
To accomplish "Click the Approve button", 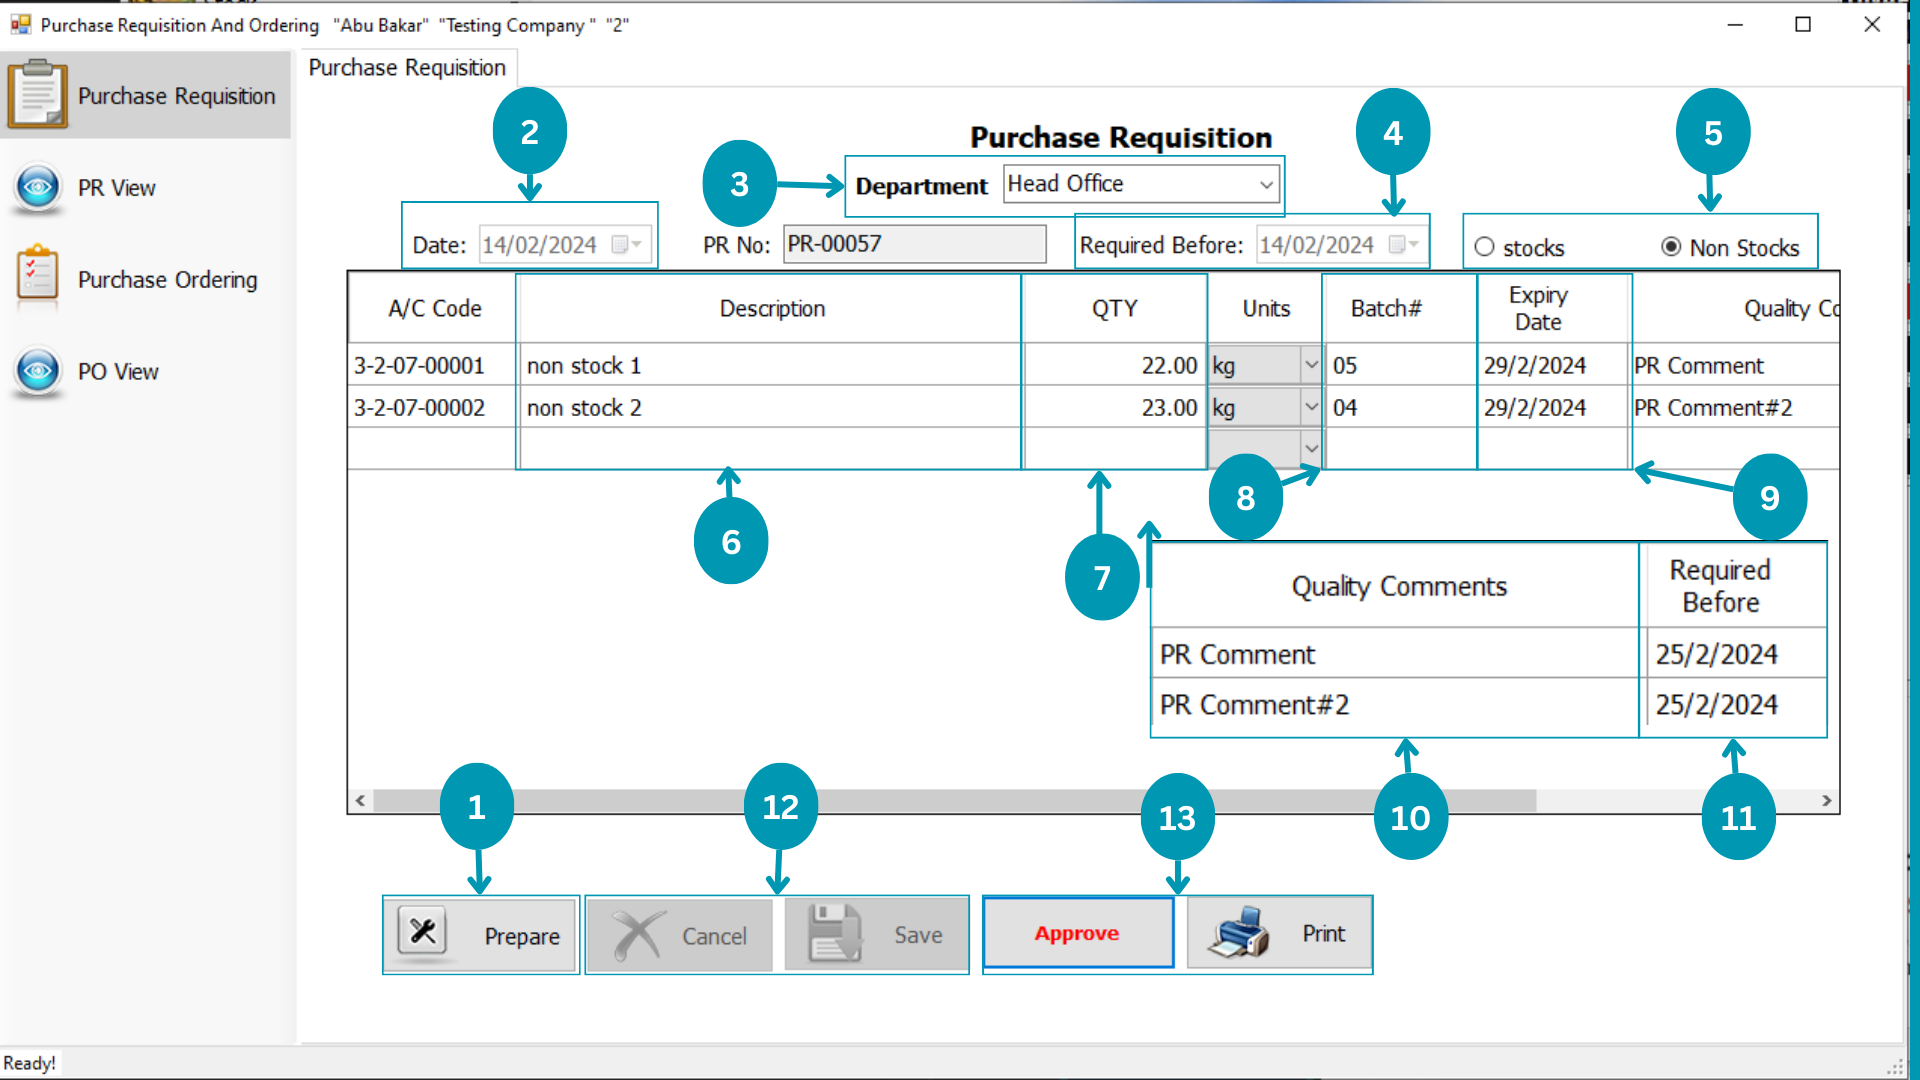I will click(x=1077, y=932).
